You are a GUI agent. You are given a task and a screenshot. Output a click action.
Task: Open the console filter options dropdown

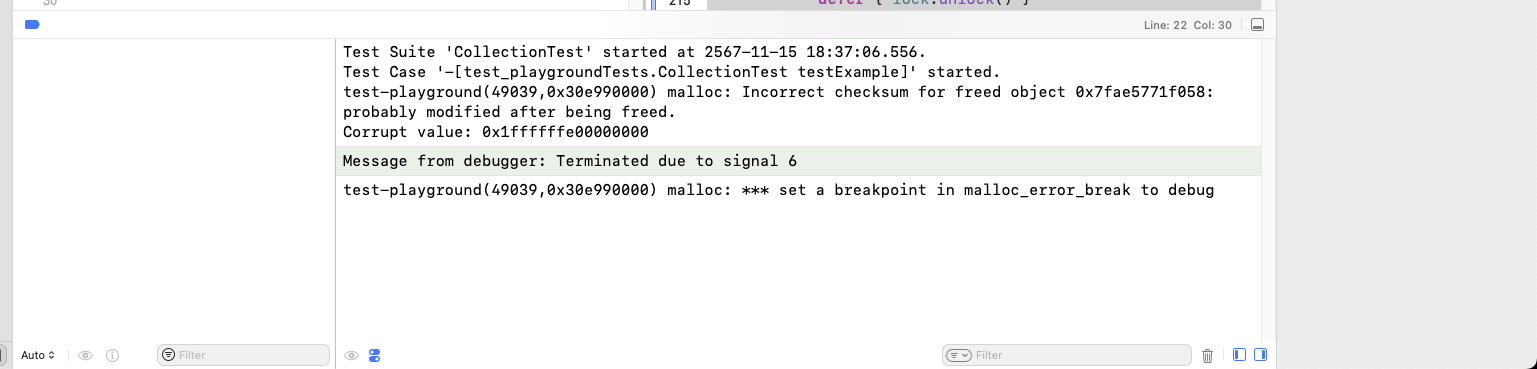[960, 355]
